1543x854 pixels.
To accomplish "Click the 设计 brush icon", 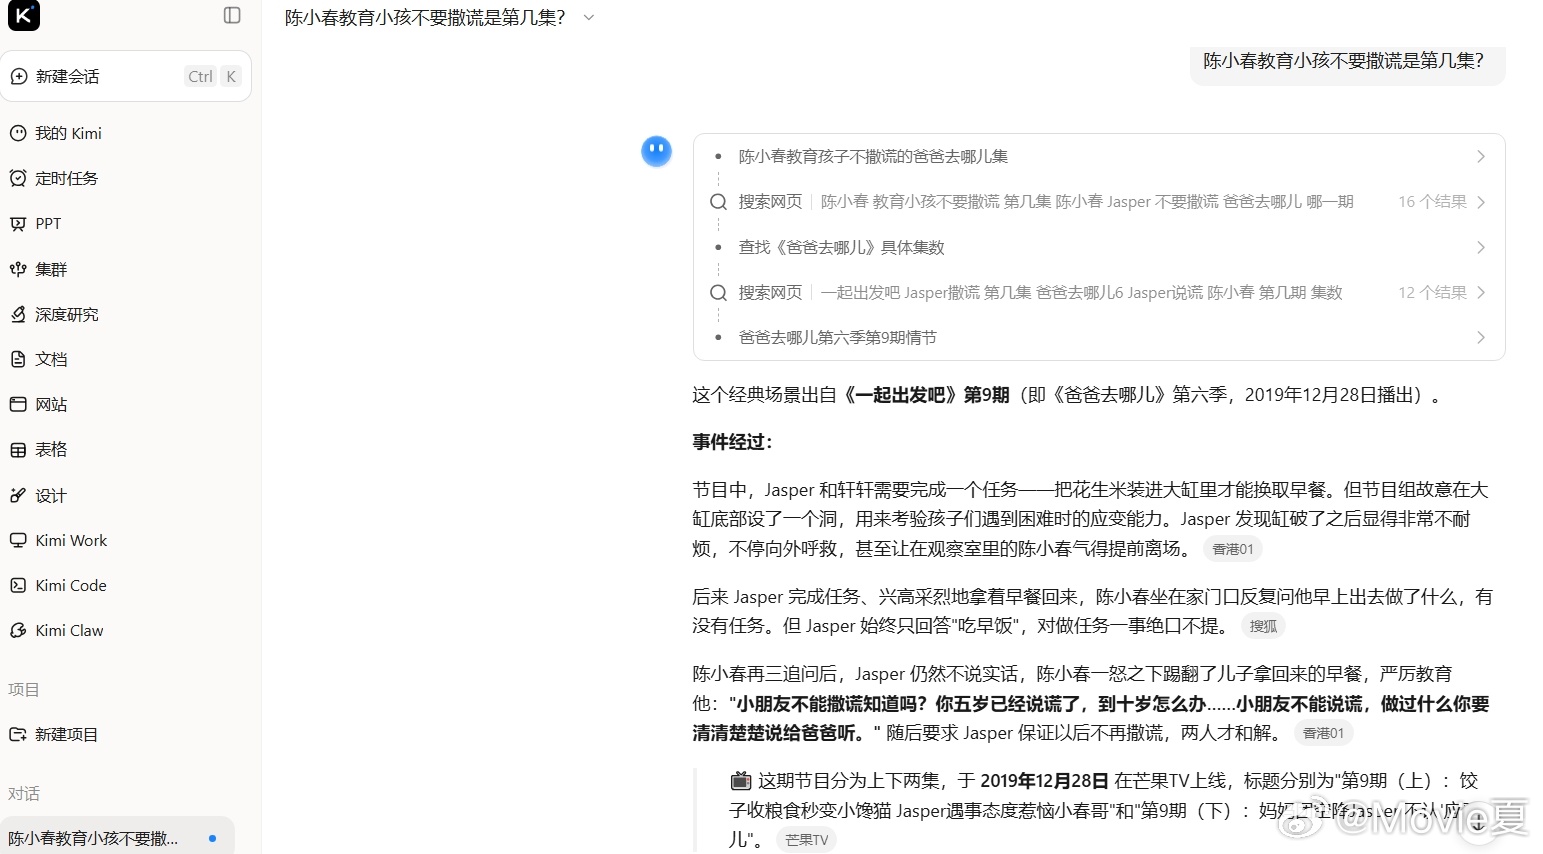I will tap(18, 495).
